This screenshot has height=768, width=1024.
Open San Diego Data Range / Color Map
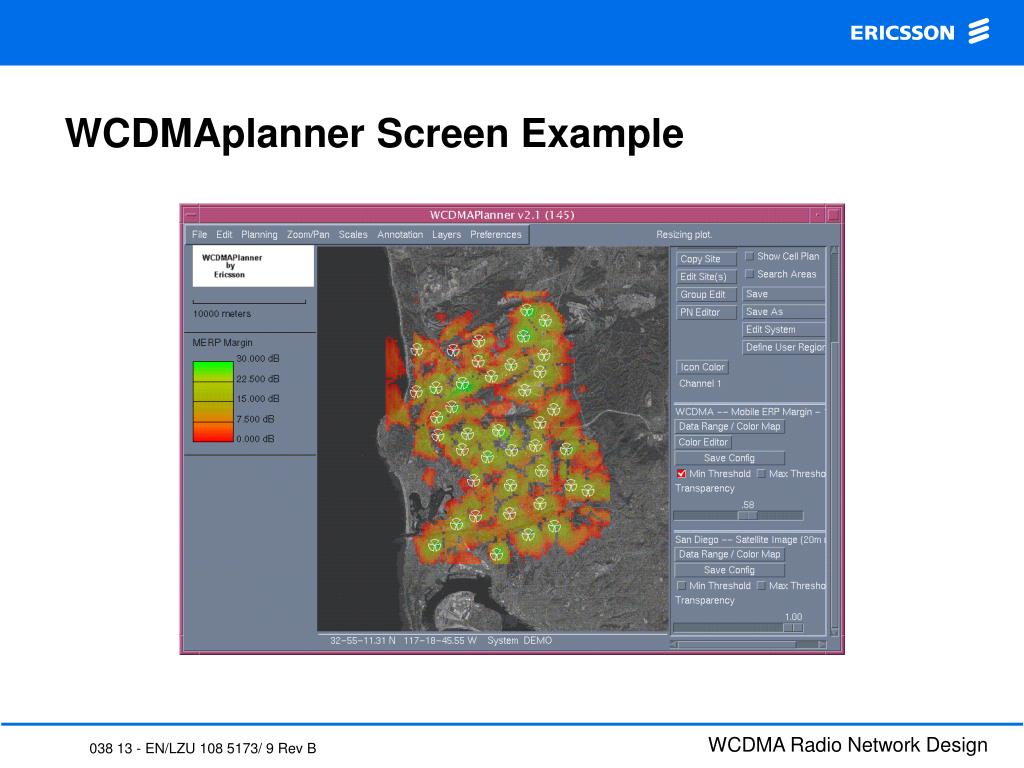click(x=729, y=554)
